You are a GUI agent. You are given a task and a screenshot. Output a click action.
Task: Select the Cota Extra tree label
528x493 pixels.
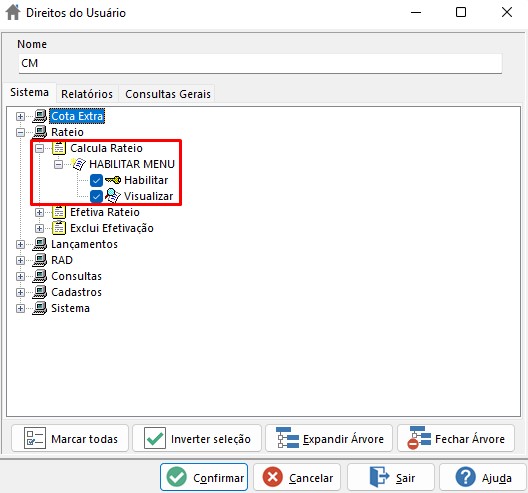(77, 116)
